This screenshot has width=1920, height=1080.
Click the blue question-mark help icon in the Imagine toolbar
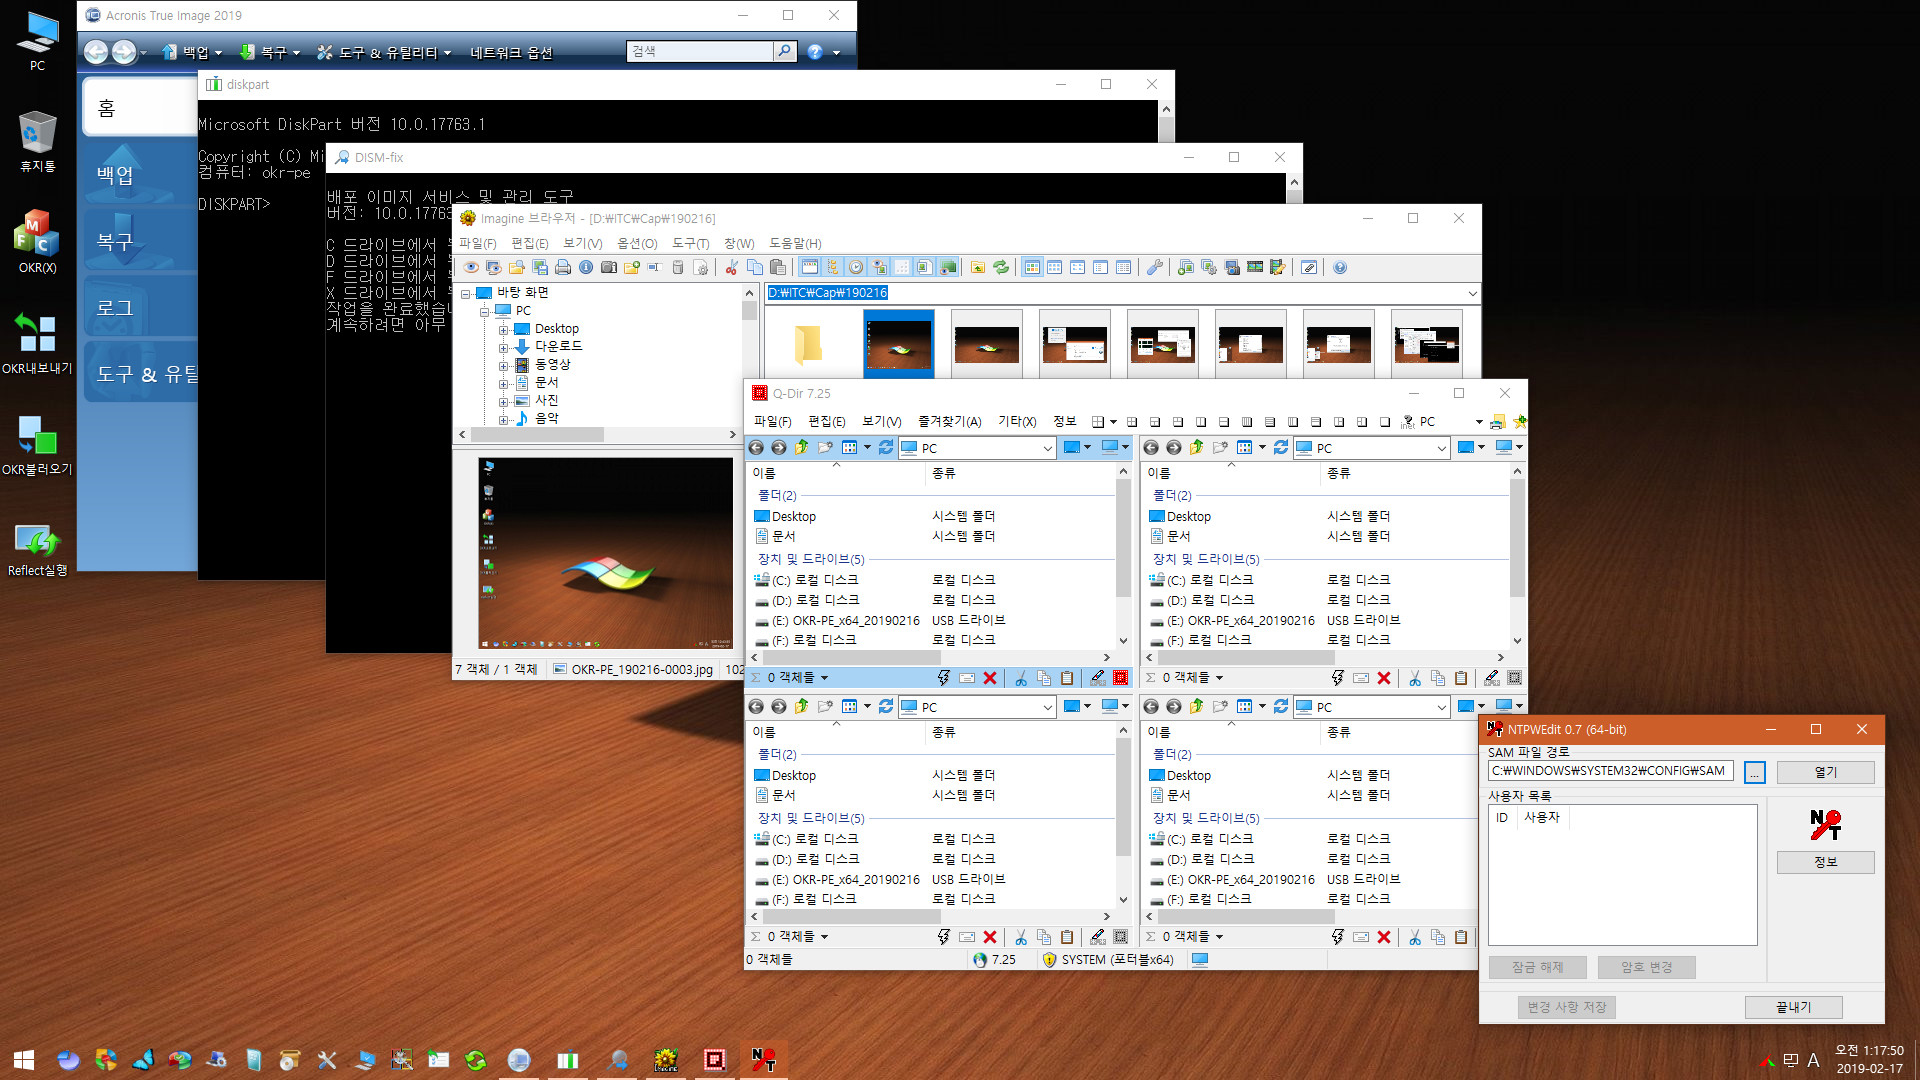[x=1340, y=268]
